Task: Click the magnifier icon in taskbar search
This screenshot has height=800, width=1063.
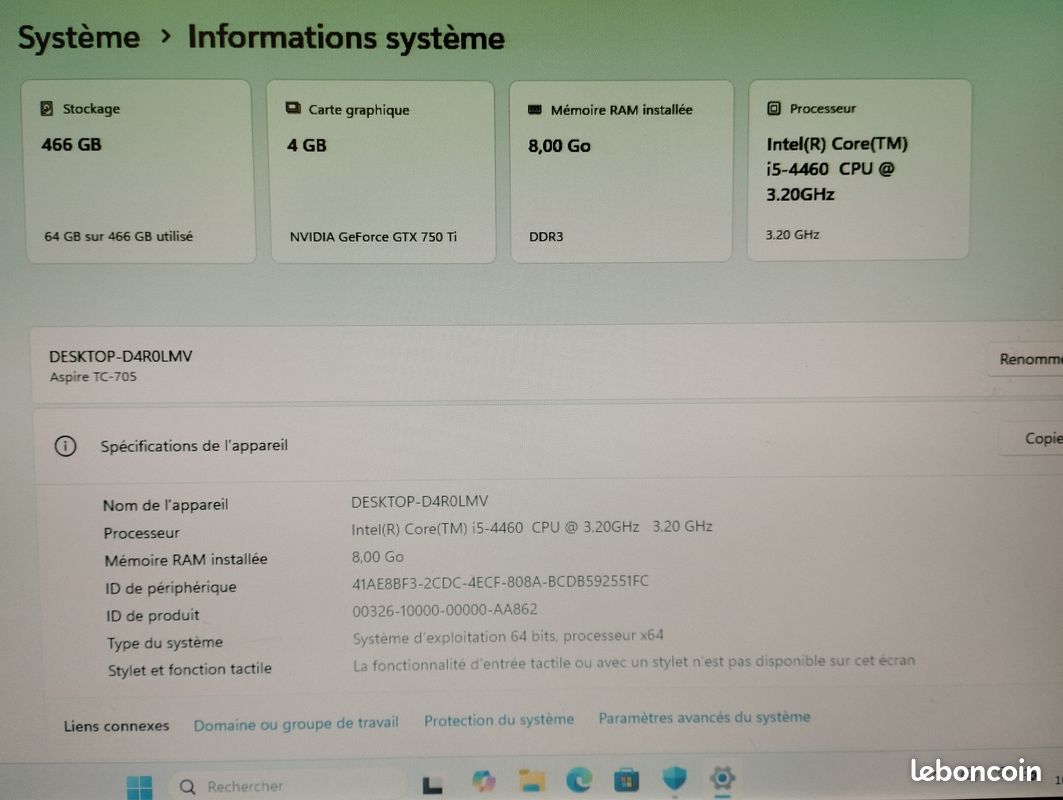Action: tap(188, 786)
